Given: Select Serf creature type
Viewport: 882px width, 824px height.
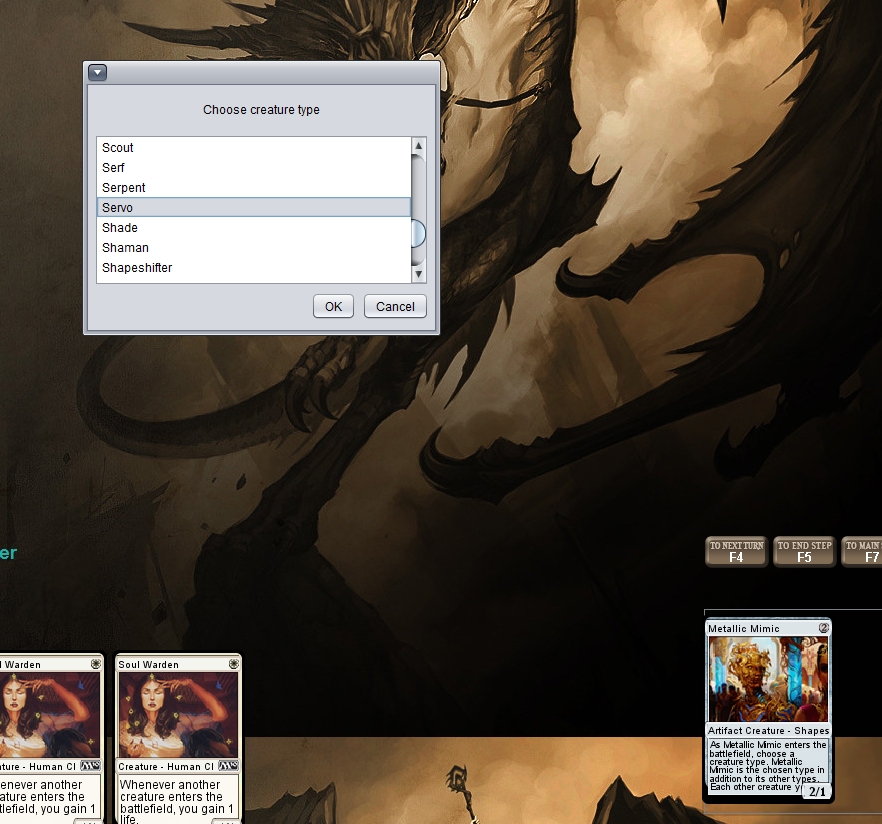Looking at the screenshot, I should tap(254, 168).
